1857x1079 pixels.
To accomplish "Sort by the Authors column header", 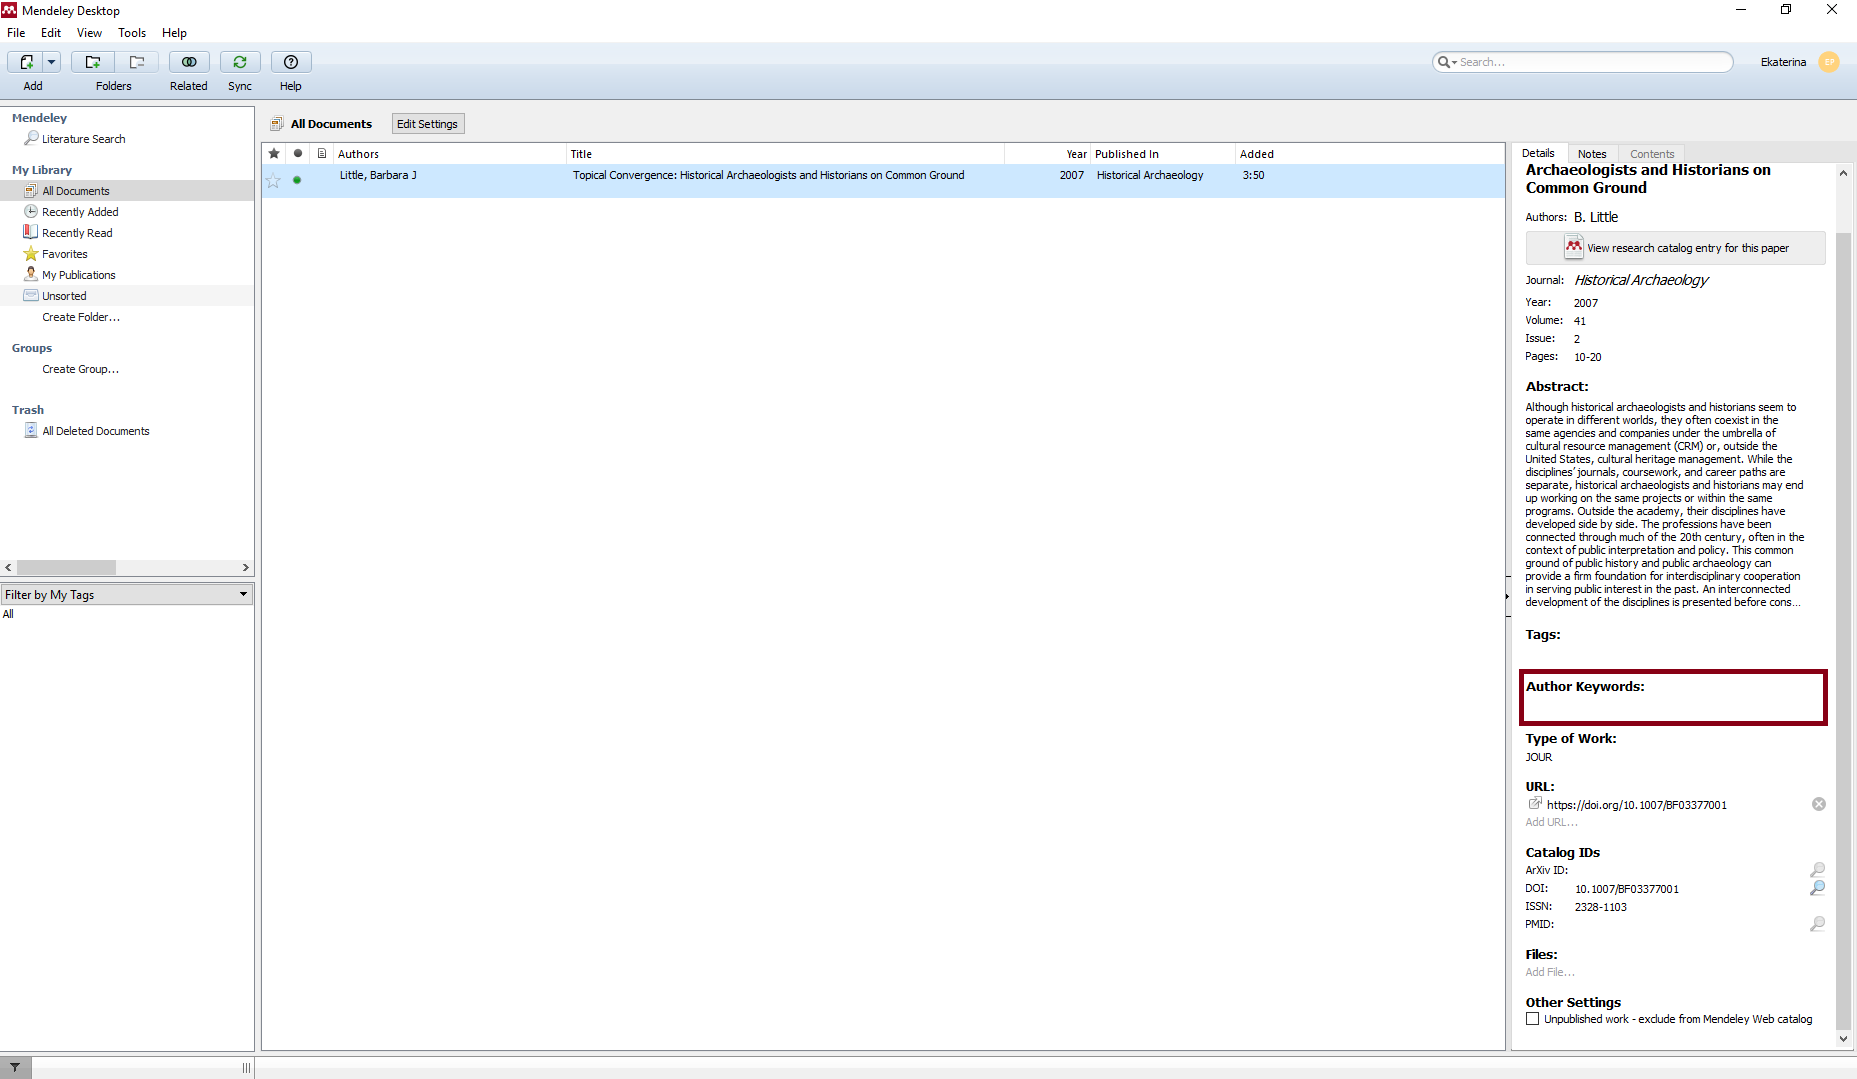I will click(x=450, y=154).
